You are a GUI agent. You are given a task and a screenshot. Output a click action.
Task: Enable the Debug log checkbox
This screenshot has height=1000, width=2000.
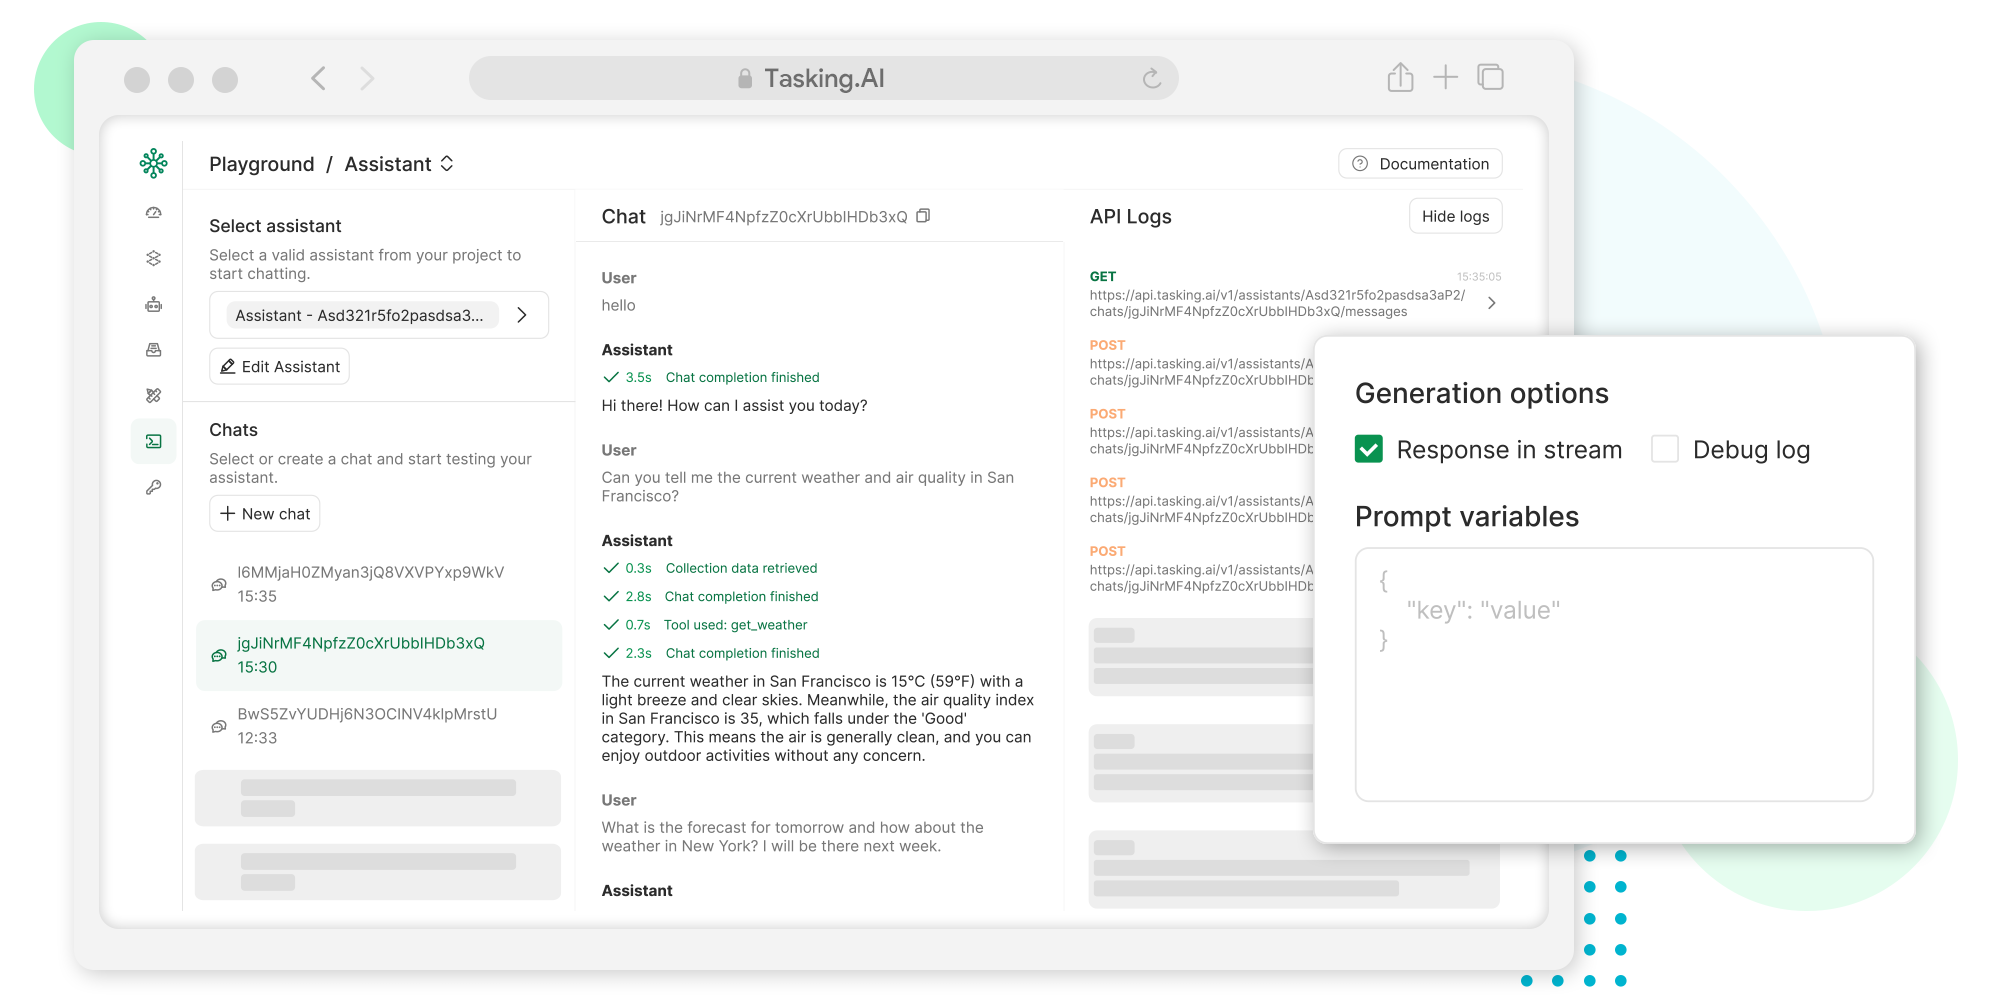[x=1664, y=449]
